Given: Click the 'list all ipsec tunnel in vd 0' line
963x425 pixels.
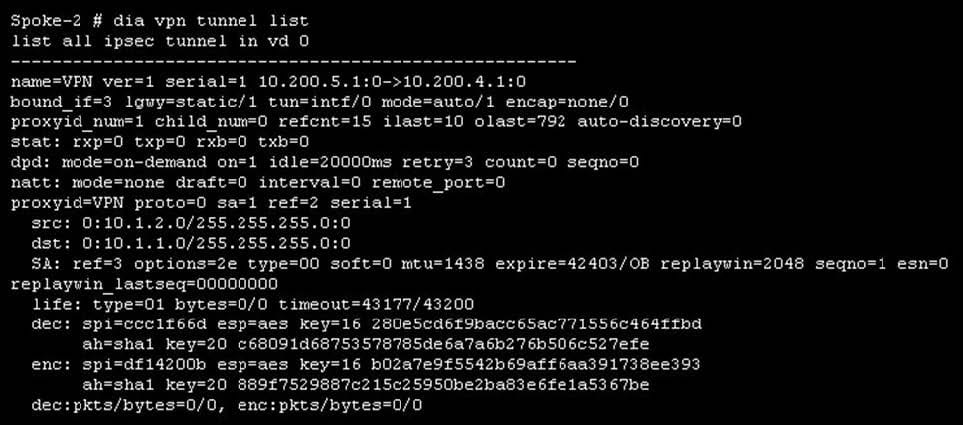Looking at the screenshot, I should 160,42.
